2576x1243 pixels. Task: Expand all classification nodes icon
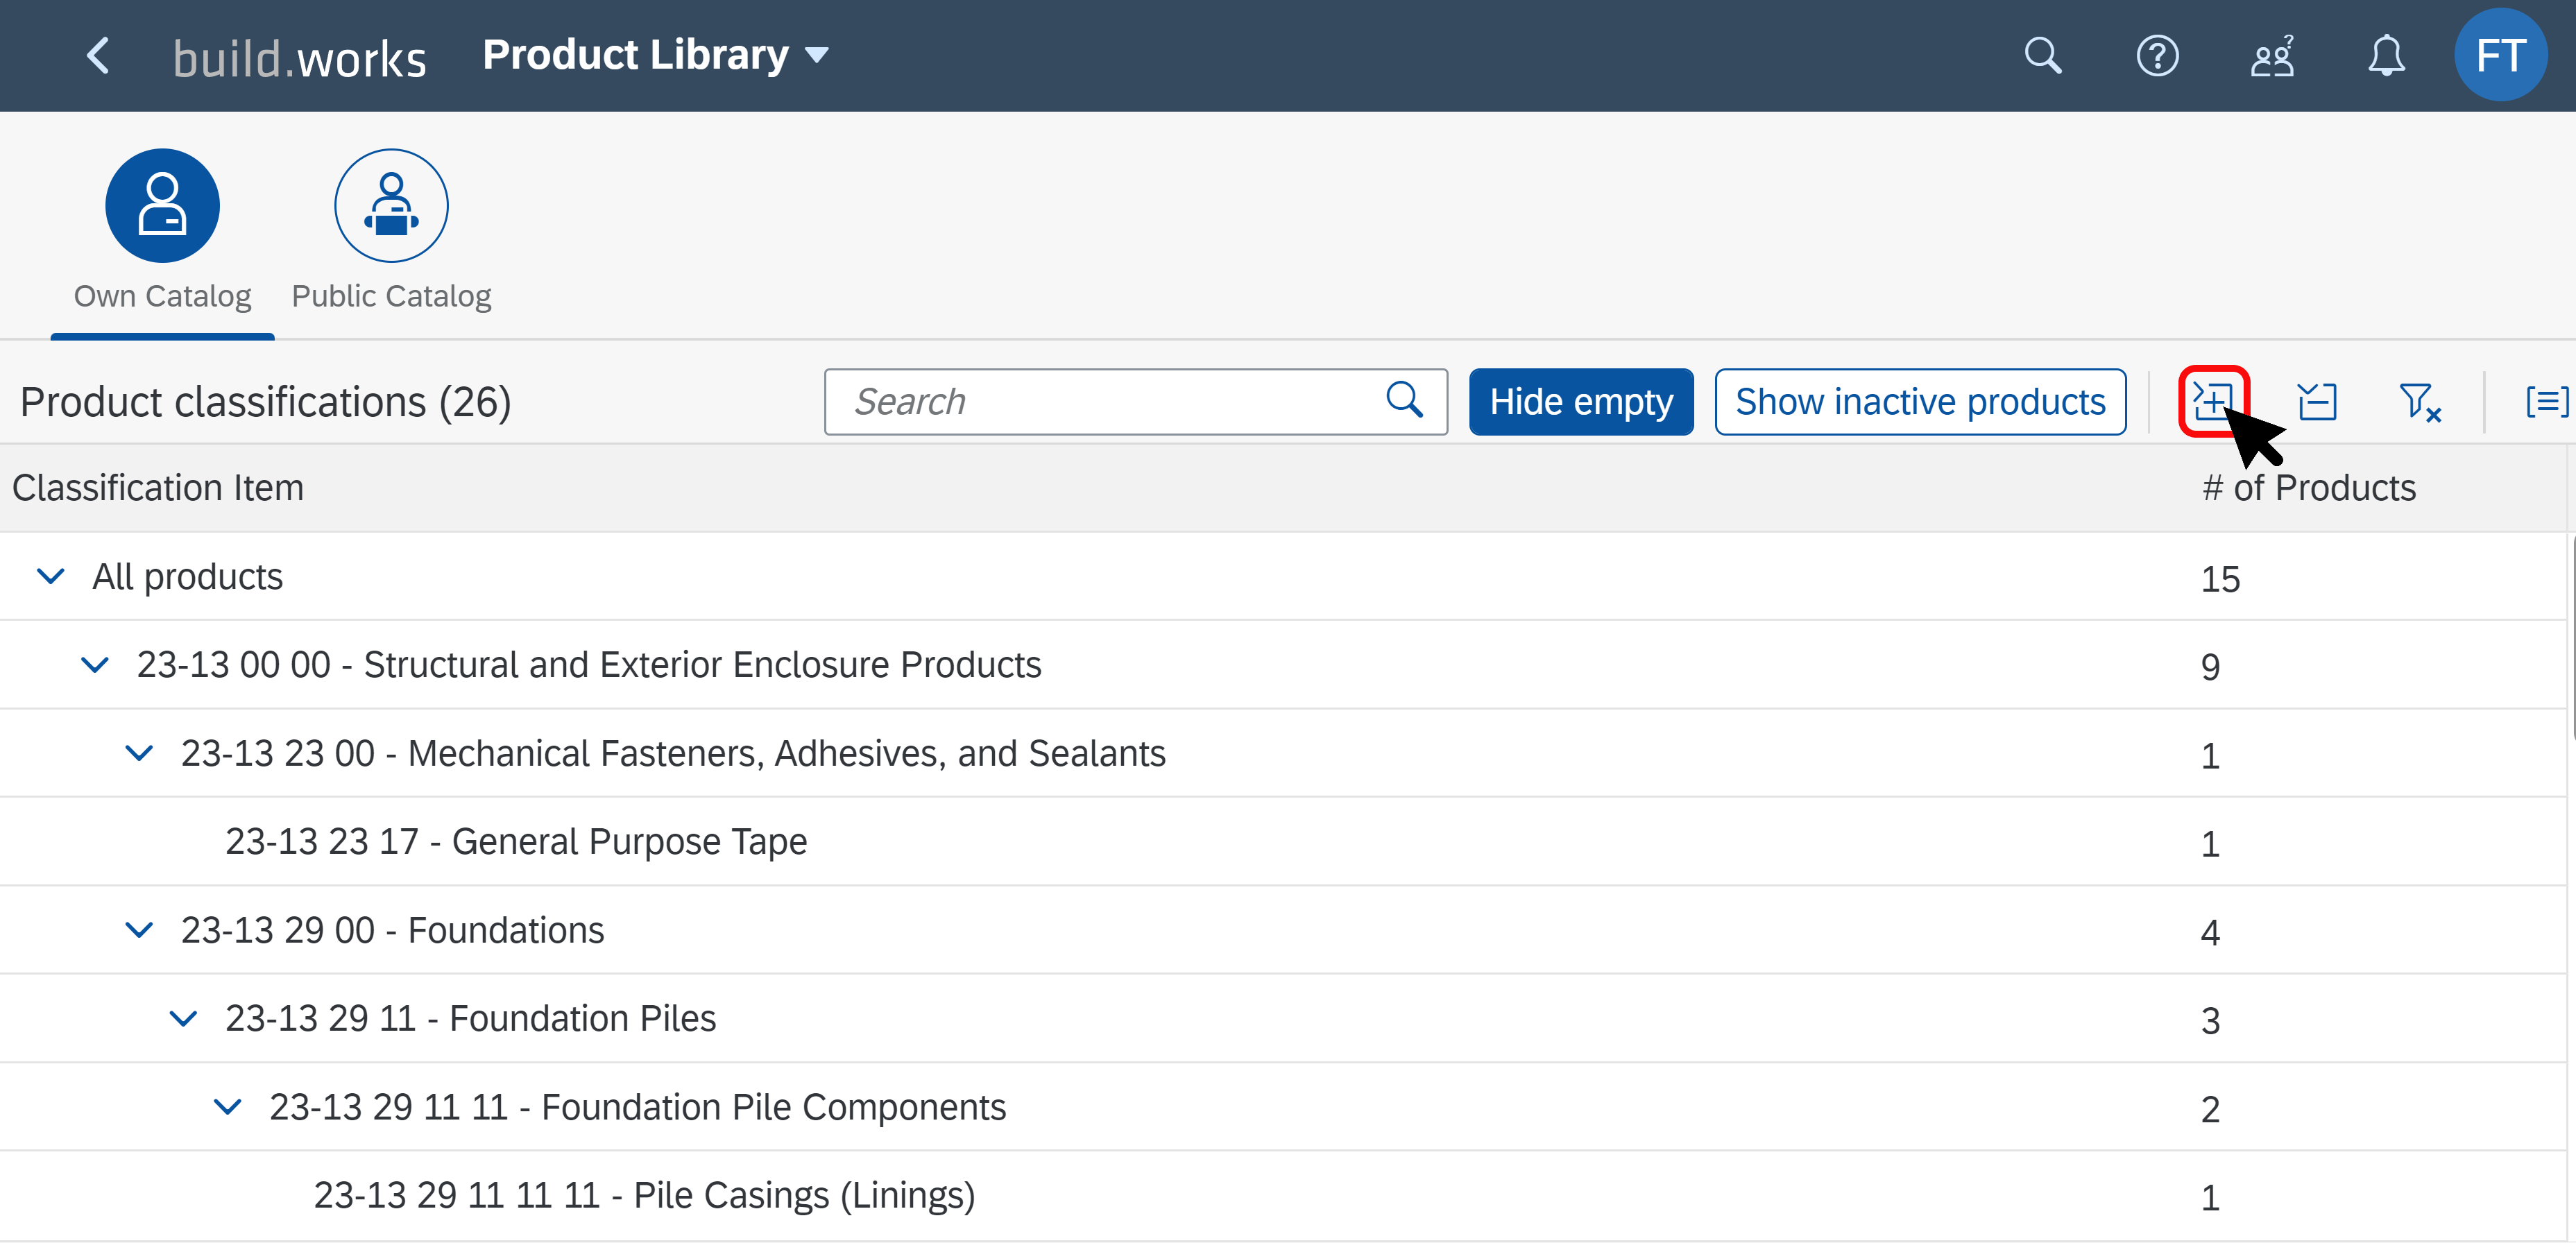point(2213,402)
